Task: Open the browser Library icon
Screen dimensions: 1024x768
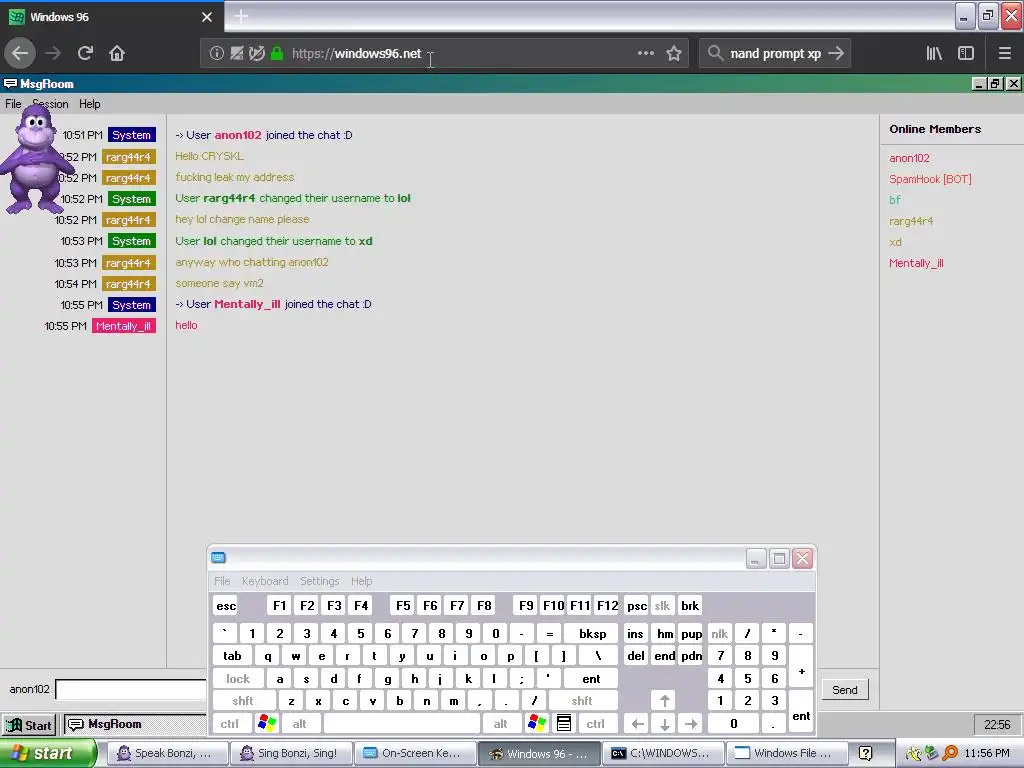Action: [934, 54]
